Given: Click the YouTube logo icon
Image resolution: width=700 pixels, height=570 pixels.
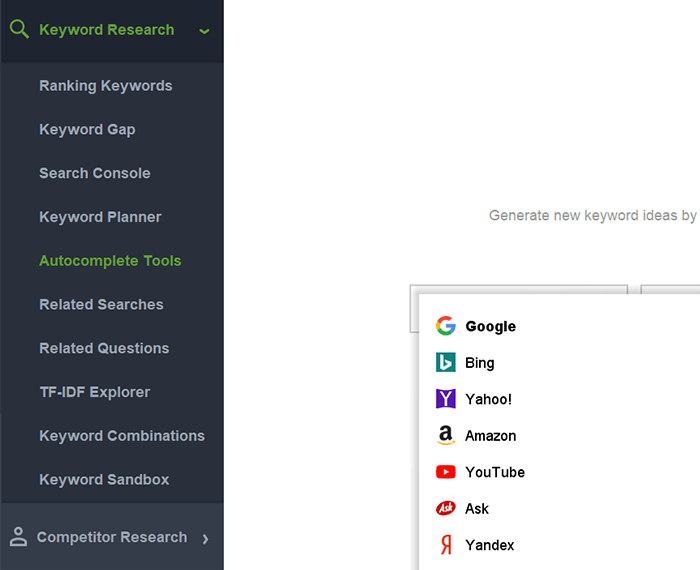Looking at the screenshot, I should pyautogui.click(x=446, y=472).
